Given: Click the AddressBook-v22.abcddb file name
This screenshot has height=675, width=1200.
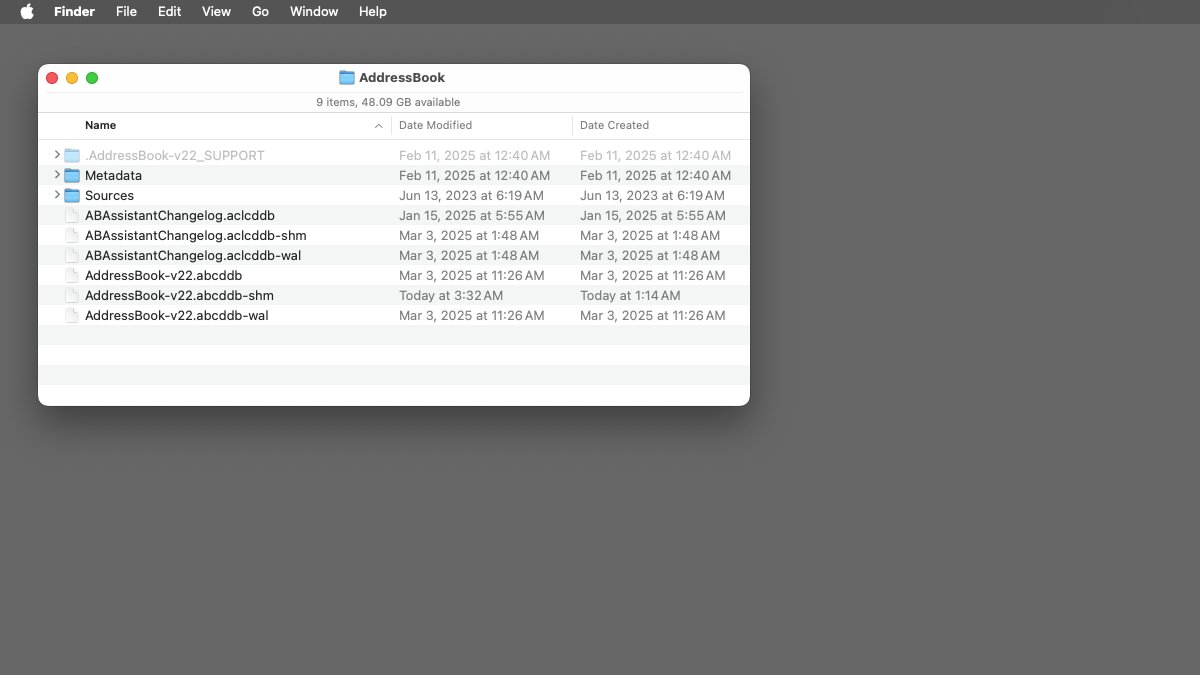Looking at the screenshot, I should (x=164, y=275).
